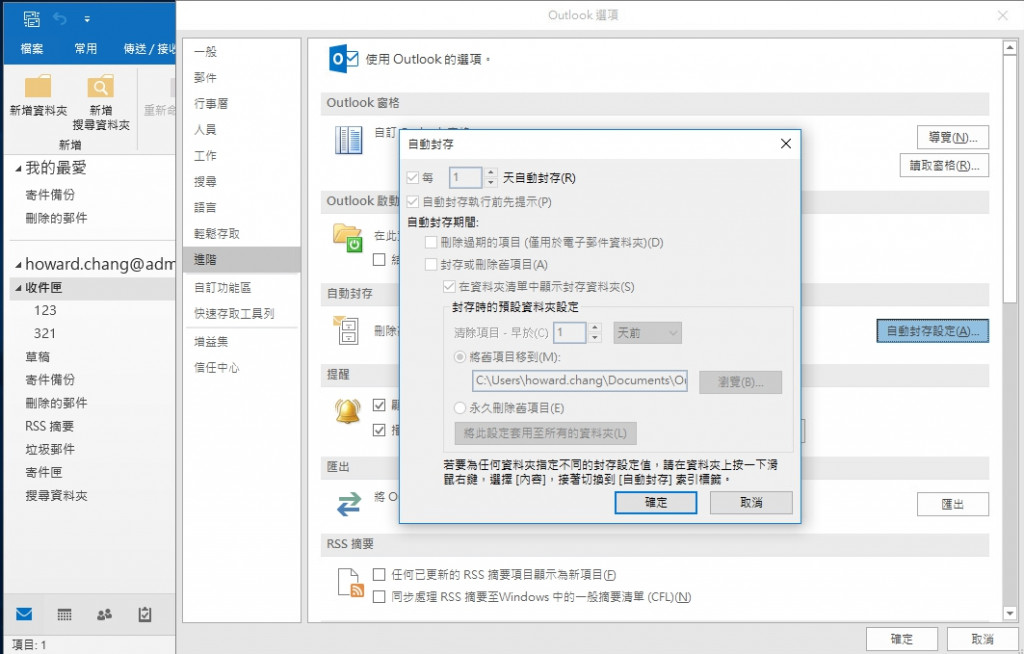Click the Outlook startup folder icon

[347, 238]
